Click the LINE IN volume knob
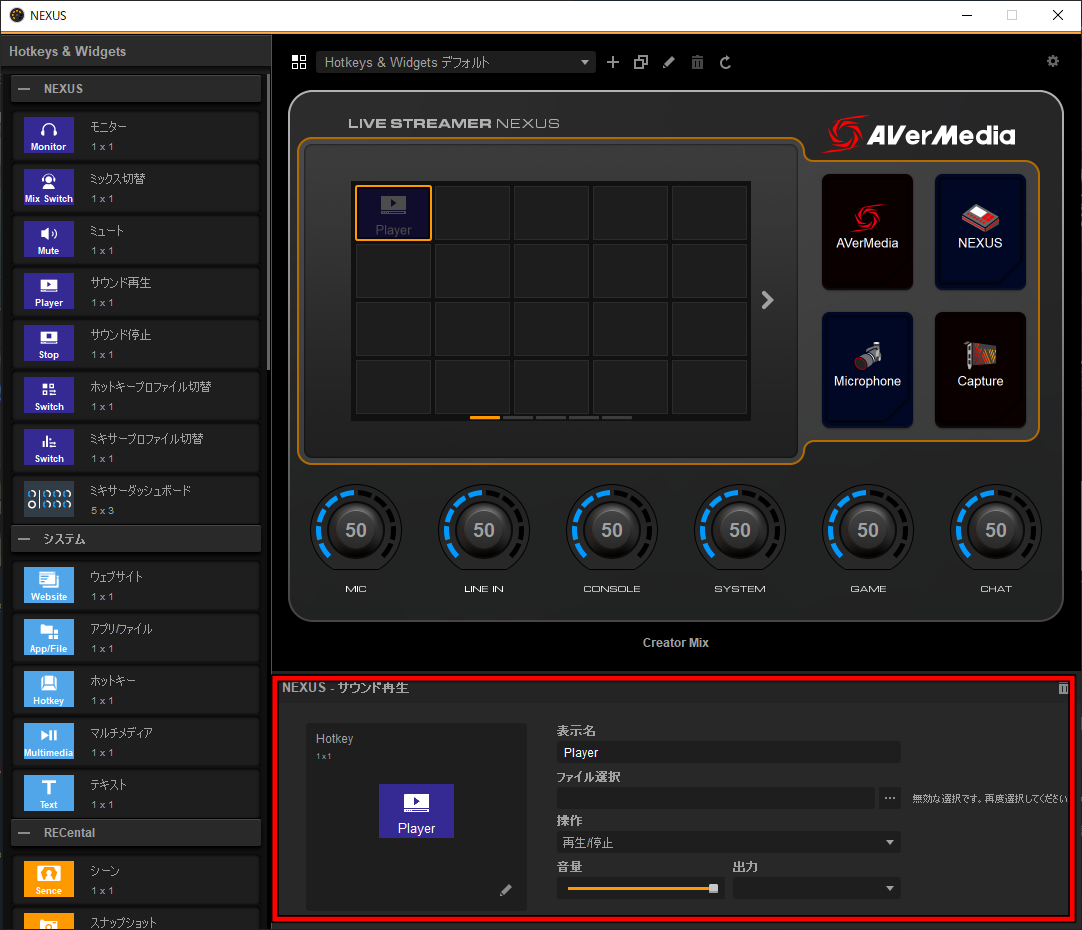The height and width of the screenshot is (930, 1082). point(484,529)
